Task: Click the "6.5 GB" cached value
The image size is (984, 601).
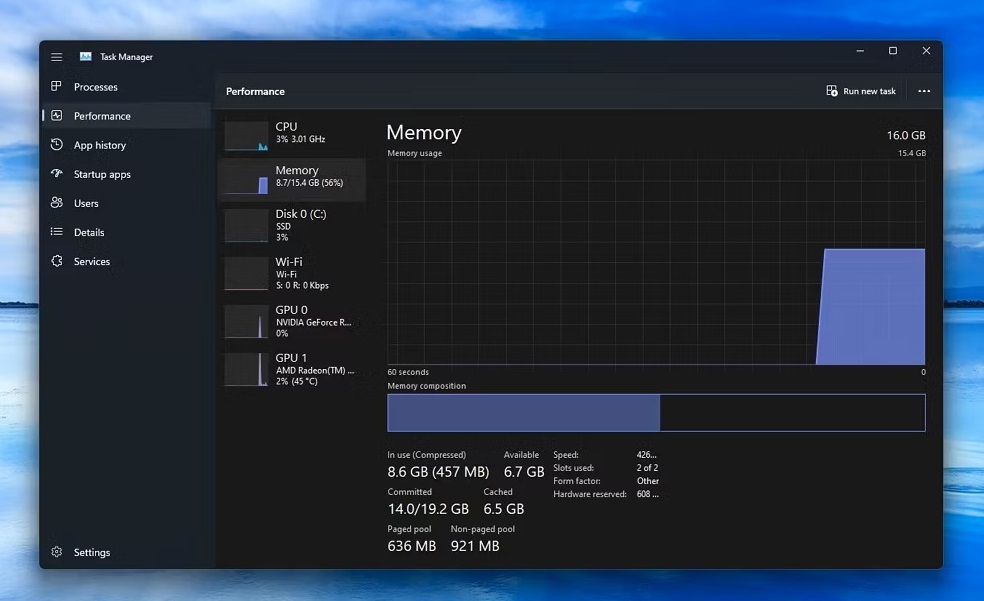Action: [503, 509]
